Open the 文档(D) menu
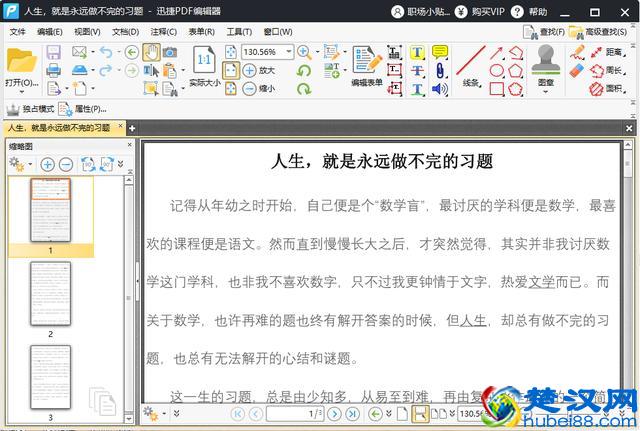The height and width of the screenshot is (431, 640). 125,31
